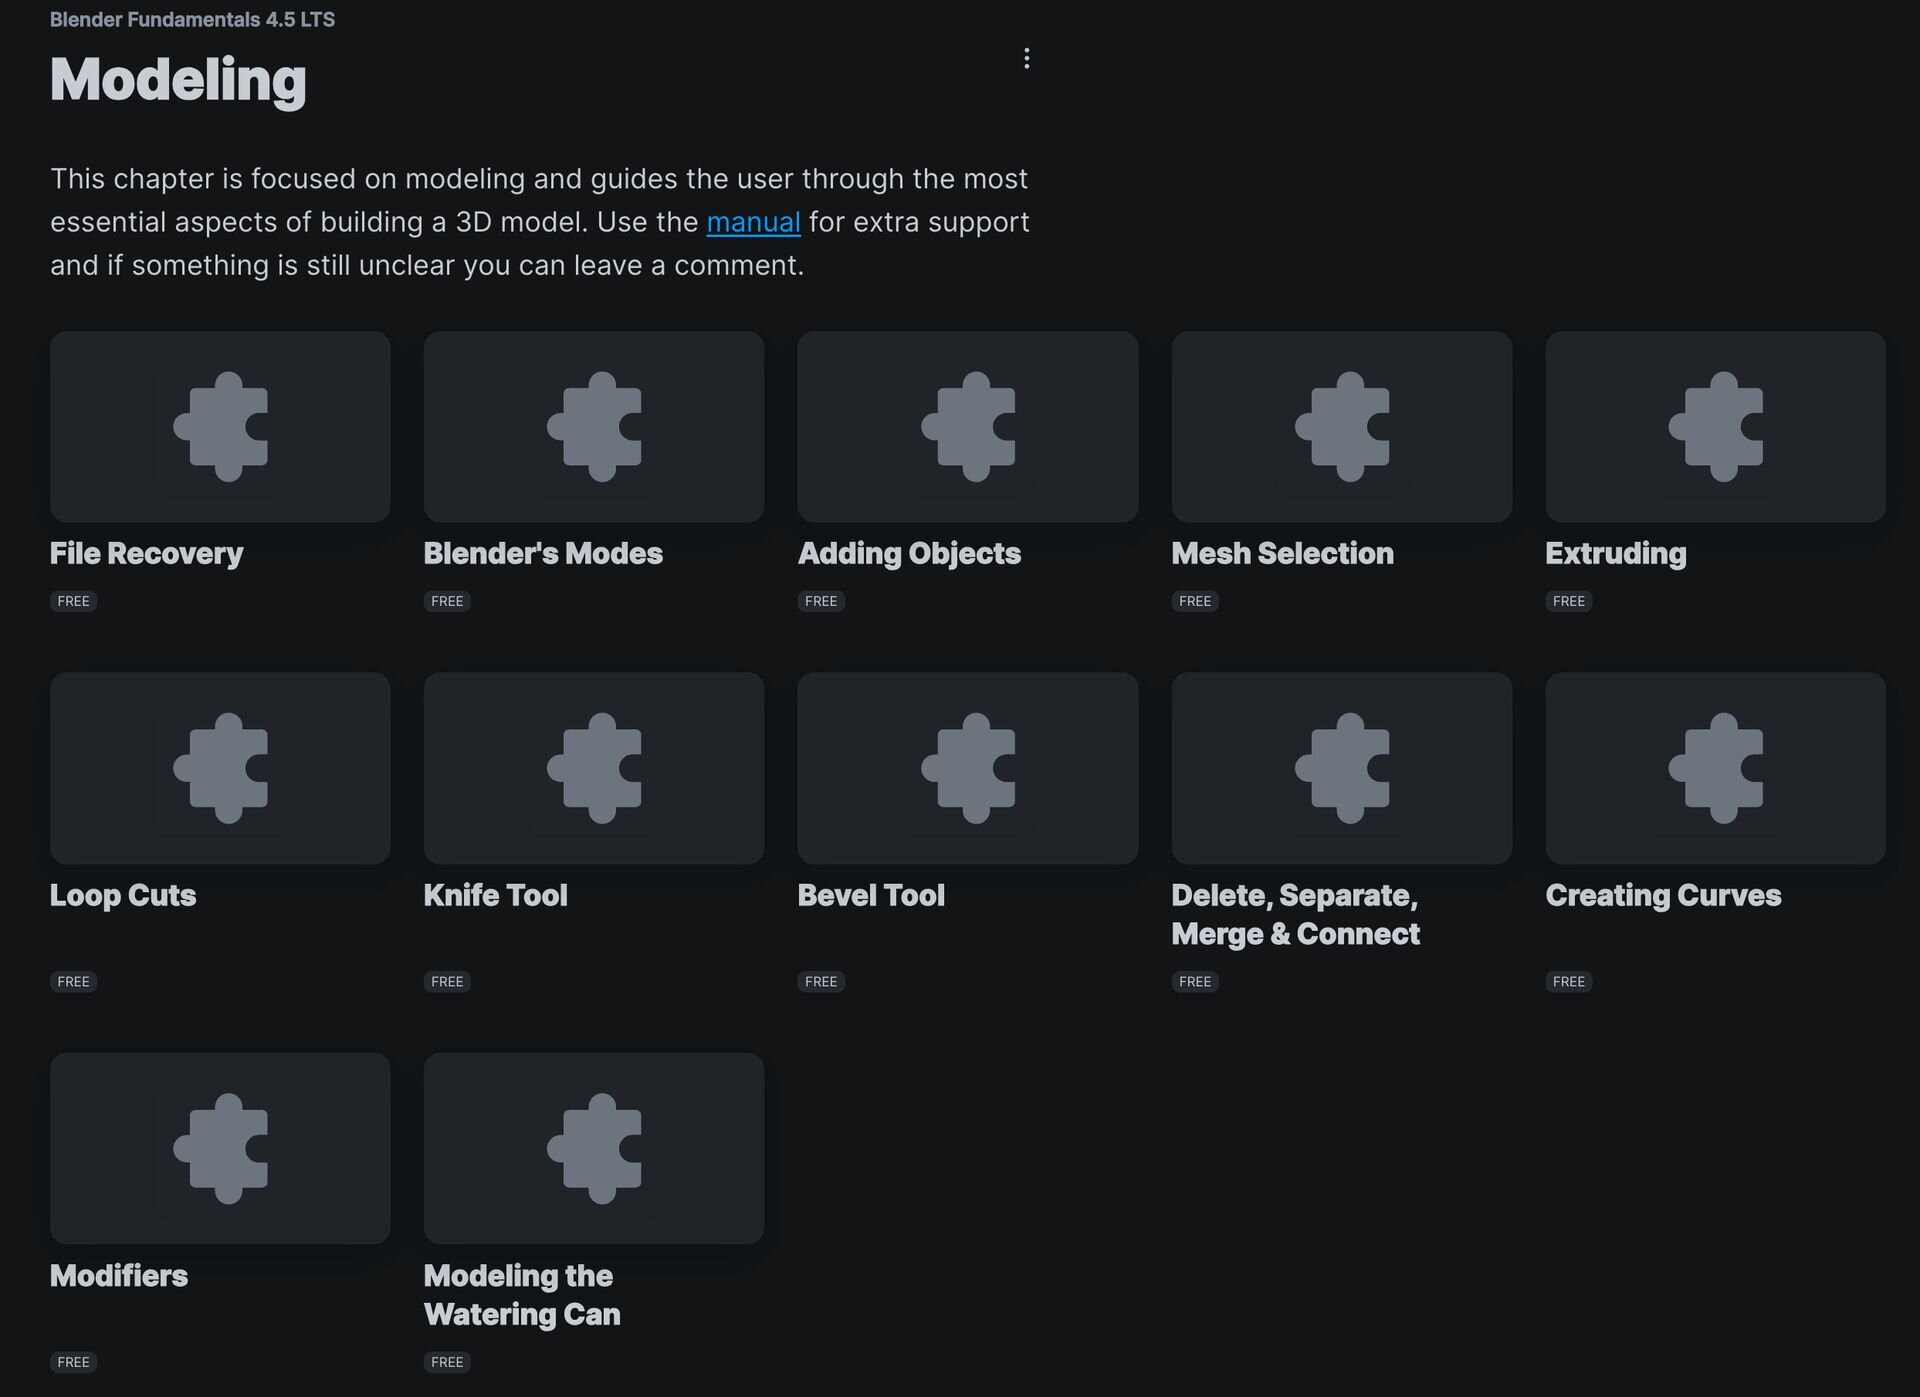Viewport: 1920px width, 1397px height.
Task: Open the Modifiers lesson thumbnail
Action: [x=220, y=1148]
